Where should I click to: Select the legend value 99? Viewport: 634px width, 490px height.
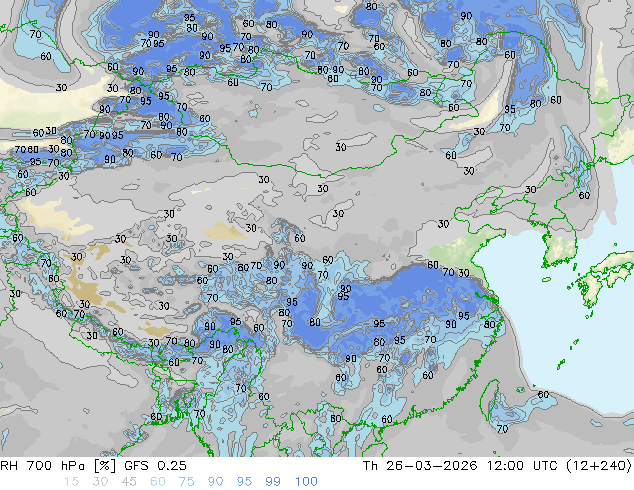click(273, 482)
